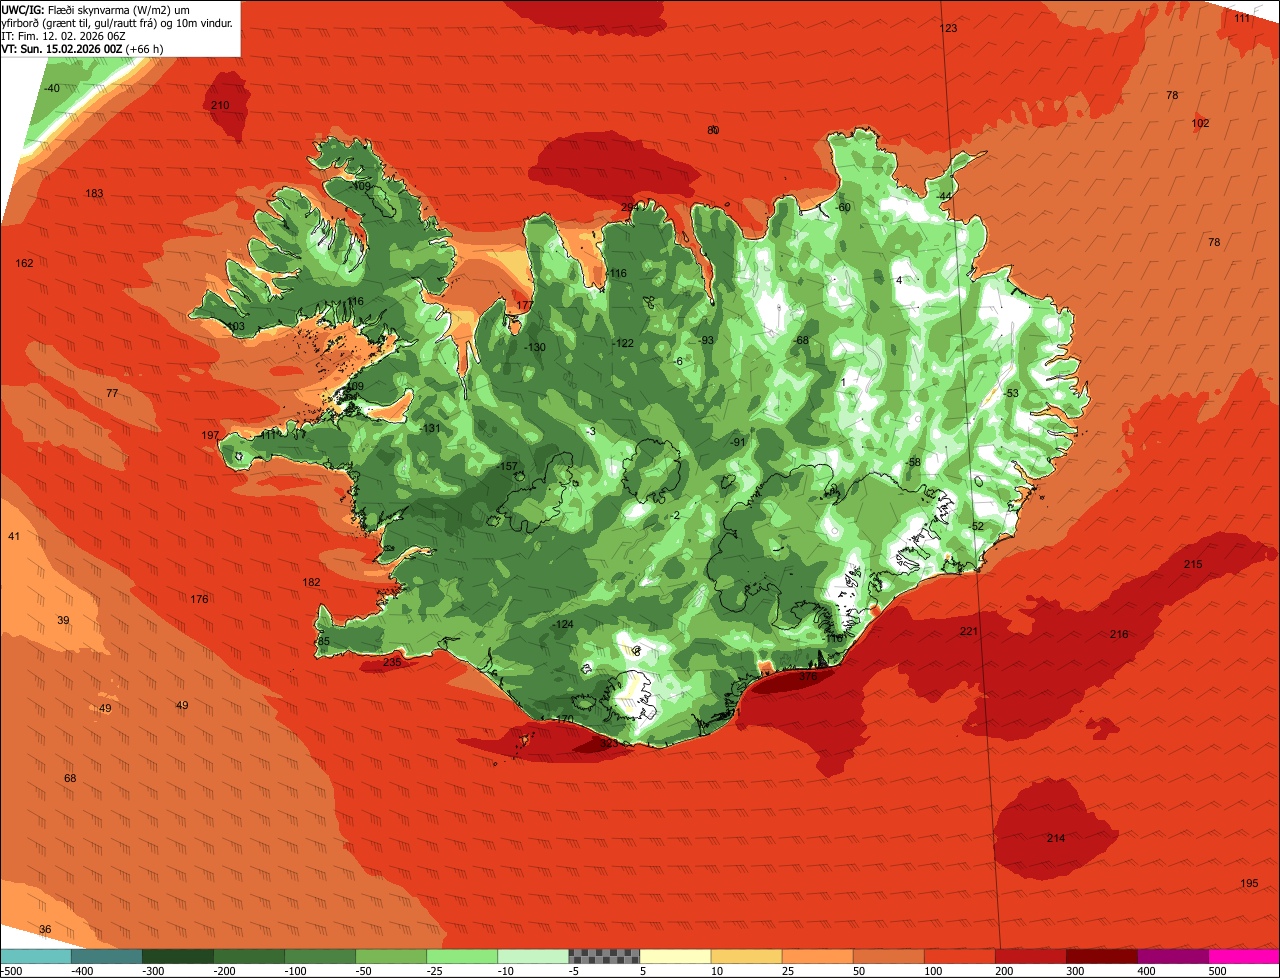Select the dark green legend swatch between -300 and -200
Screen dimensions: 1280x978
coord(178,956)
